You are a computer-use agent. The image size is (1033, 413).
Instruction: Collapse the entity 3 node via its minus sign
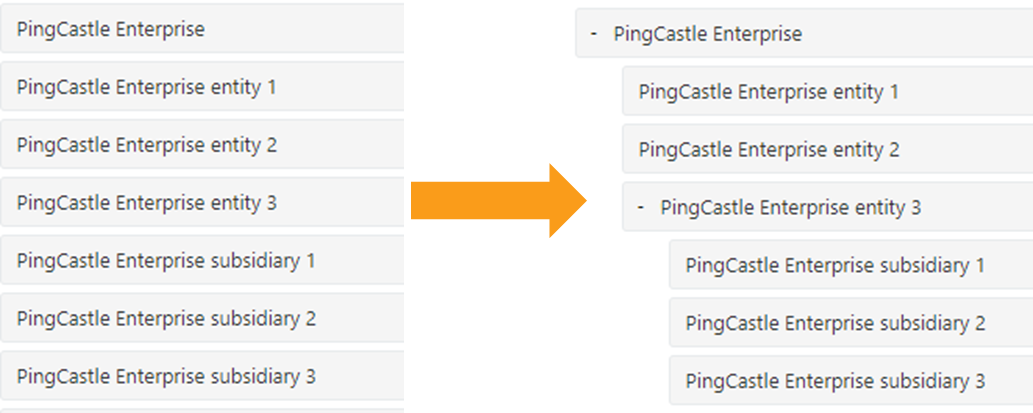coord(640,207)
